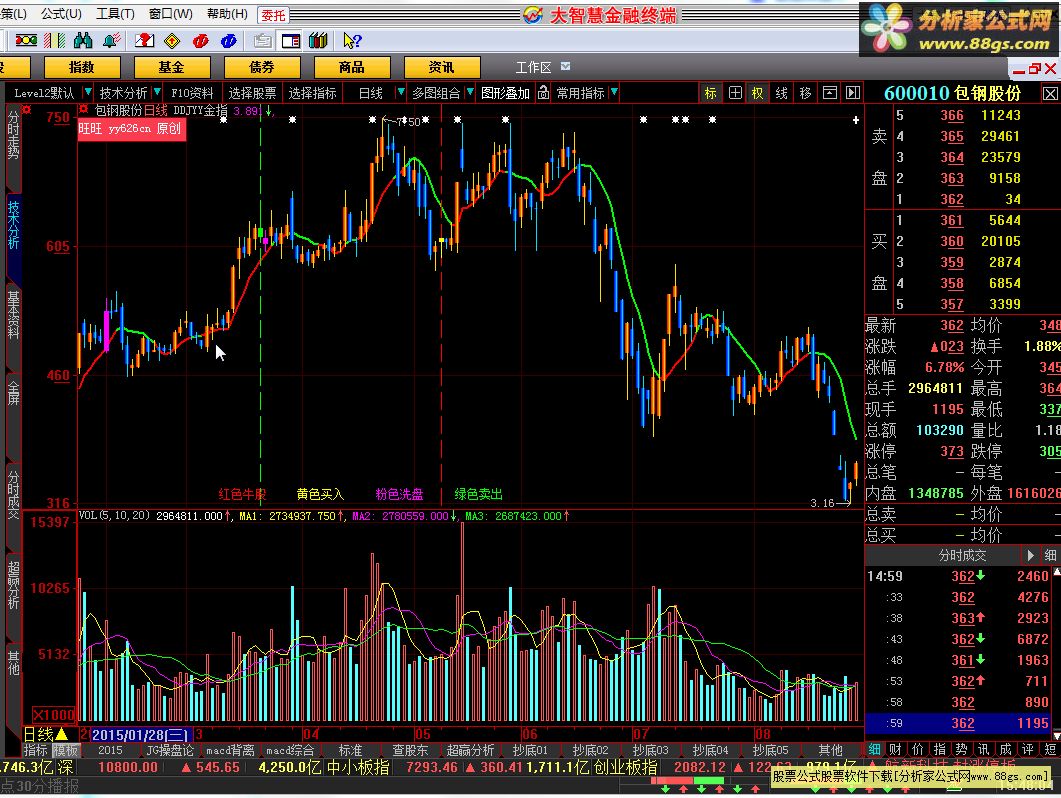Open the 窗口(W) menu
This screenshot has width=1061, height=798.
[x=171, y=14]
